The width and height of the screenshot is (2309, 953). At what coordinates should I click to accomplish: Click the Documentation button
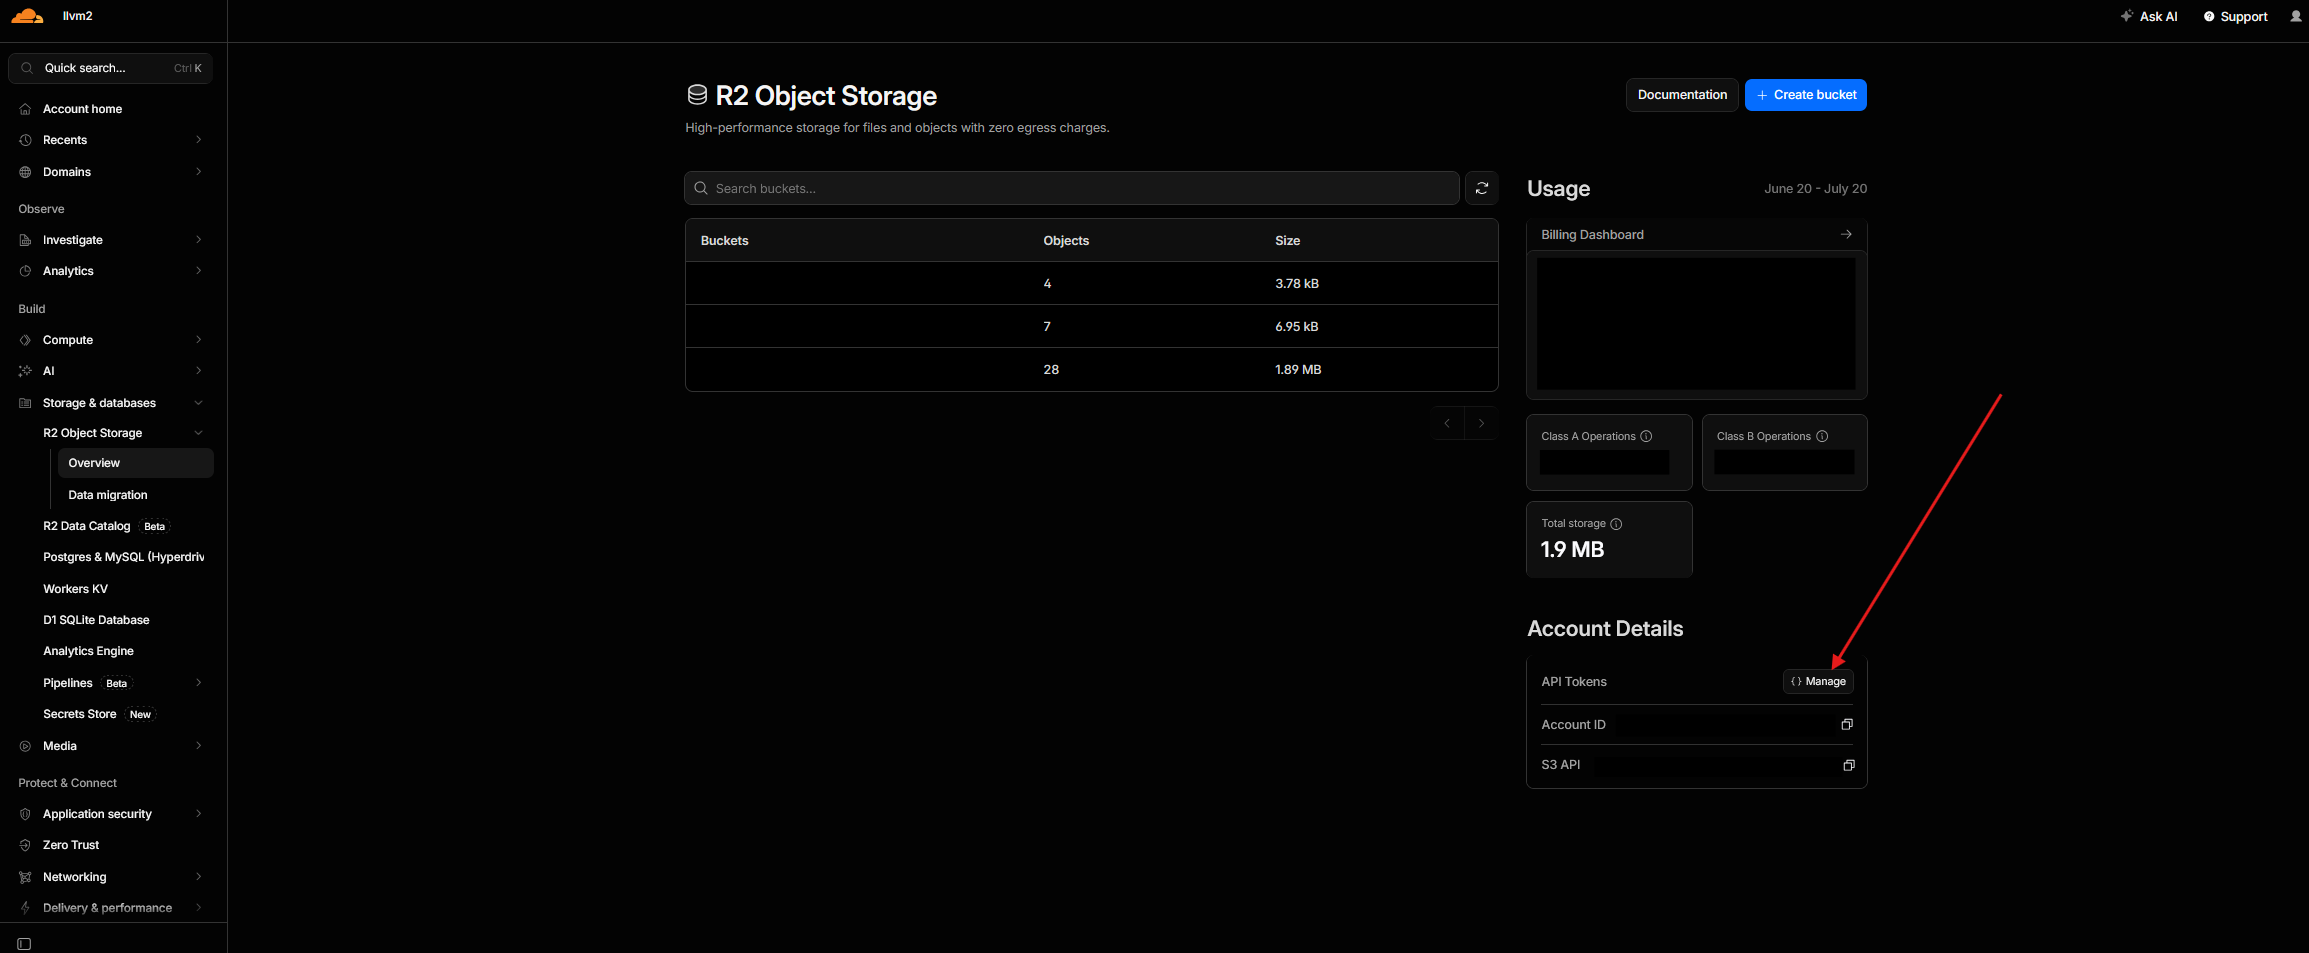coord(1682,95)
